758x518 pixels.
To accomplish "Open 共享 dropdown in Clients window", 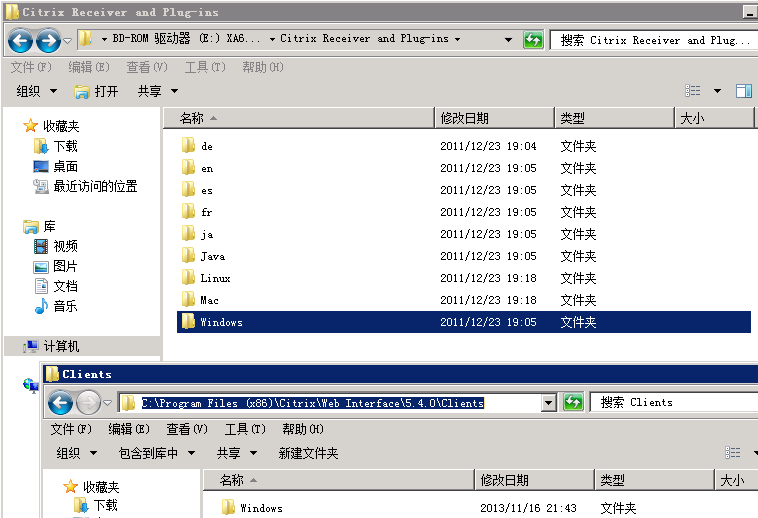I will (x=236, y=453).
